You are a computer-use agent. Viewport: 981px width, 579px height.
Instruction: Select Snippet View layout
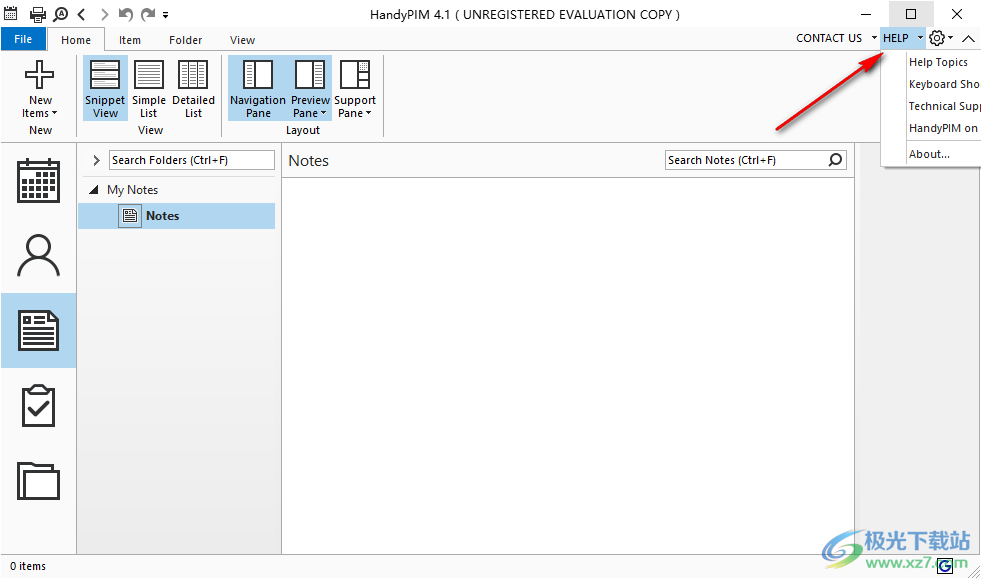click(105, 88)
